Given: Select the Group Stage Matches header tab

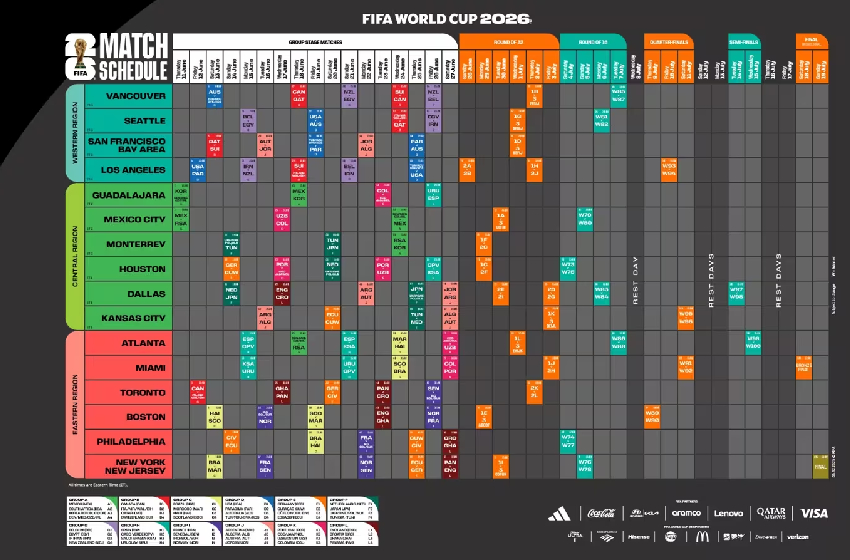Looking at the screenshot, I should [x=315, y=41].
